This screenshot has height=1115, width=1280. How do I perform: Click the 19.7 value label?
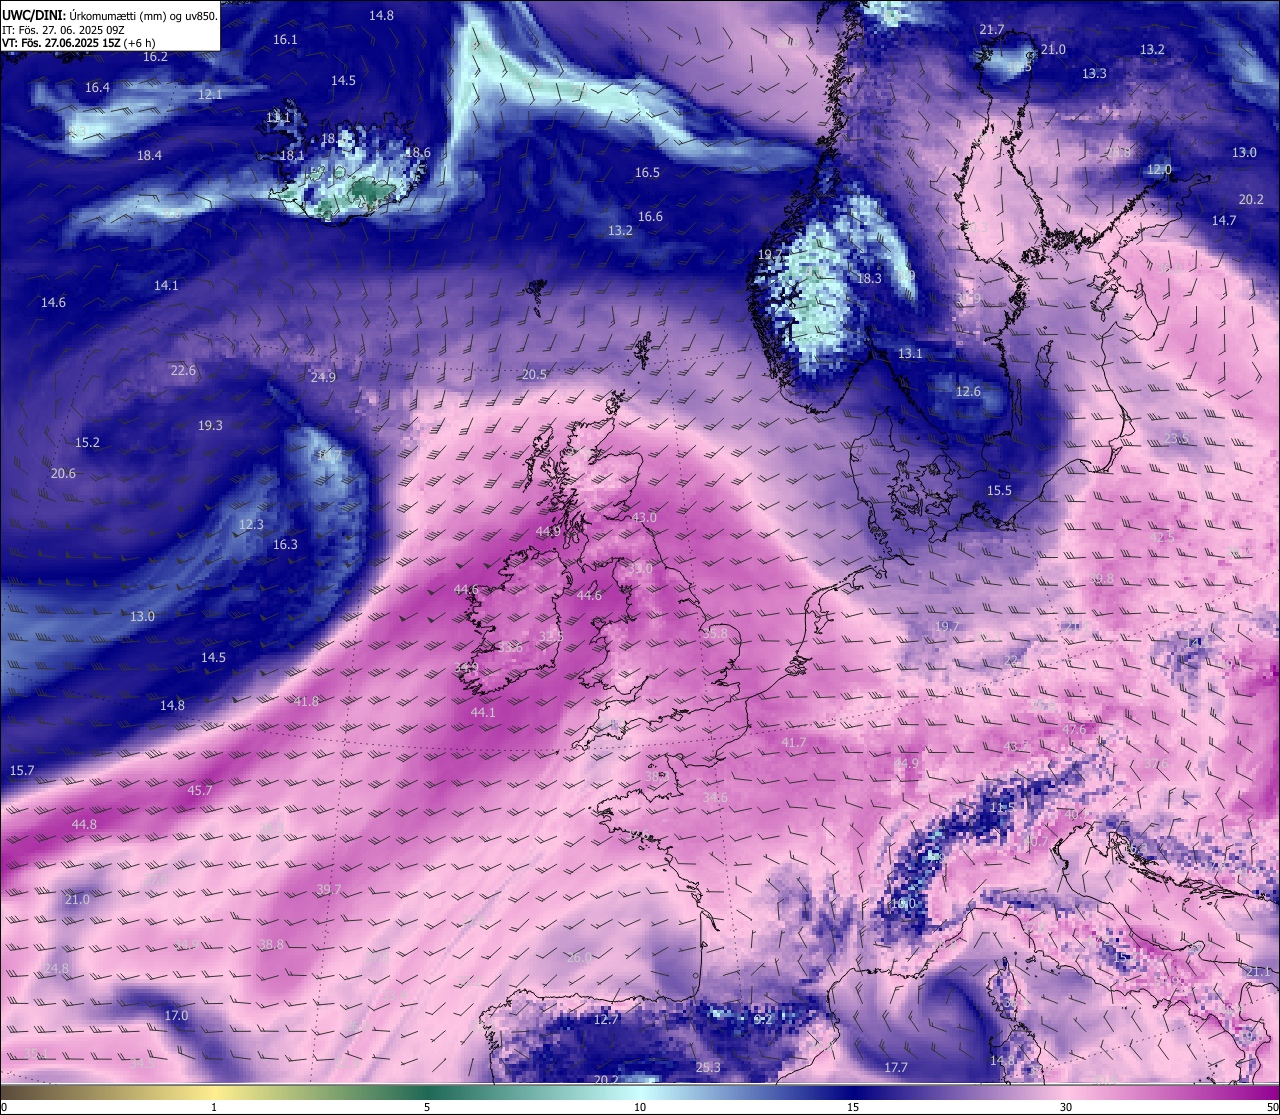(x=947, y=627)
